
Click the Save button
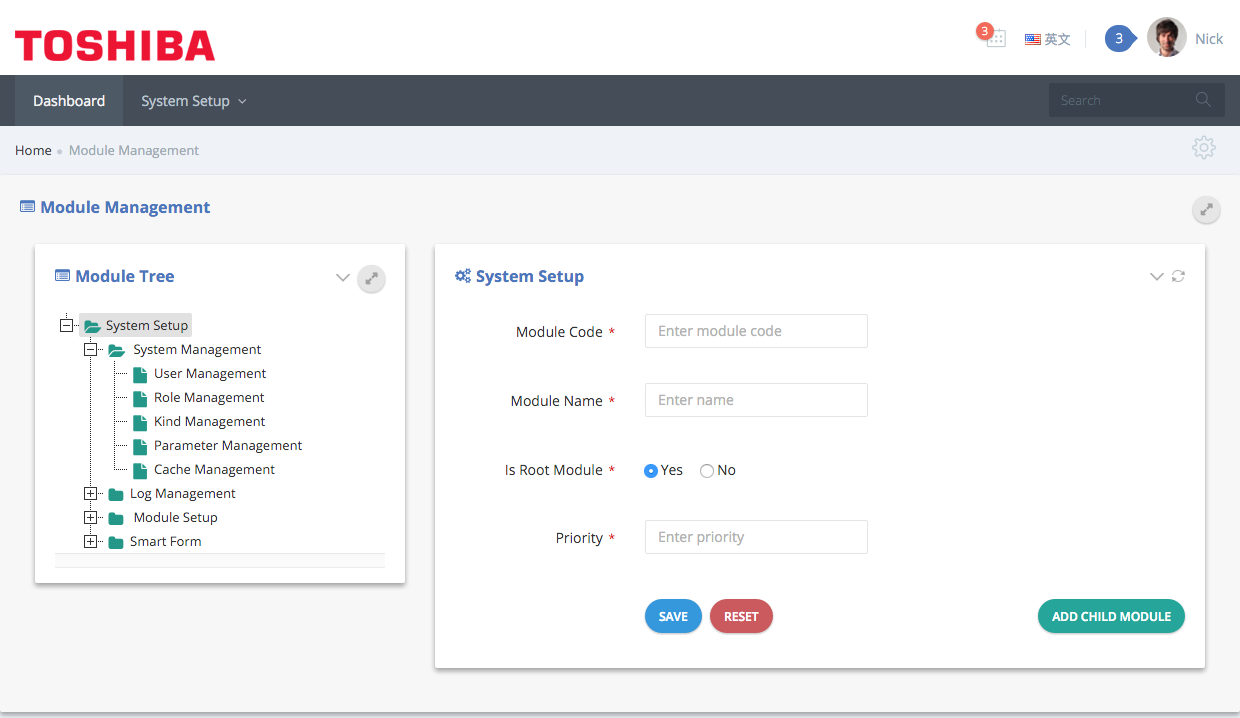(673, 617)
